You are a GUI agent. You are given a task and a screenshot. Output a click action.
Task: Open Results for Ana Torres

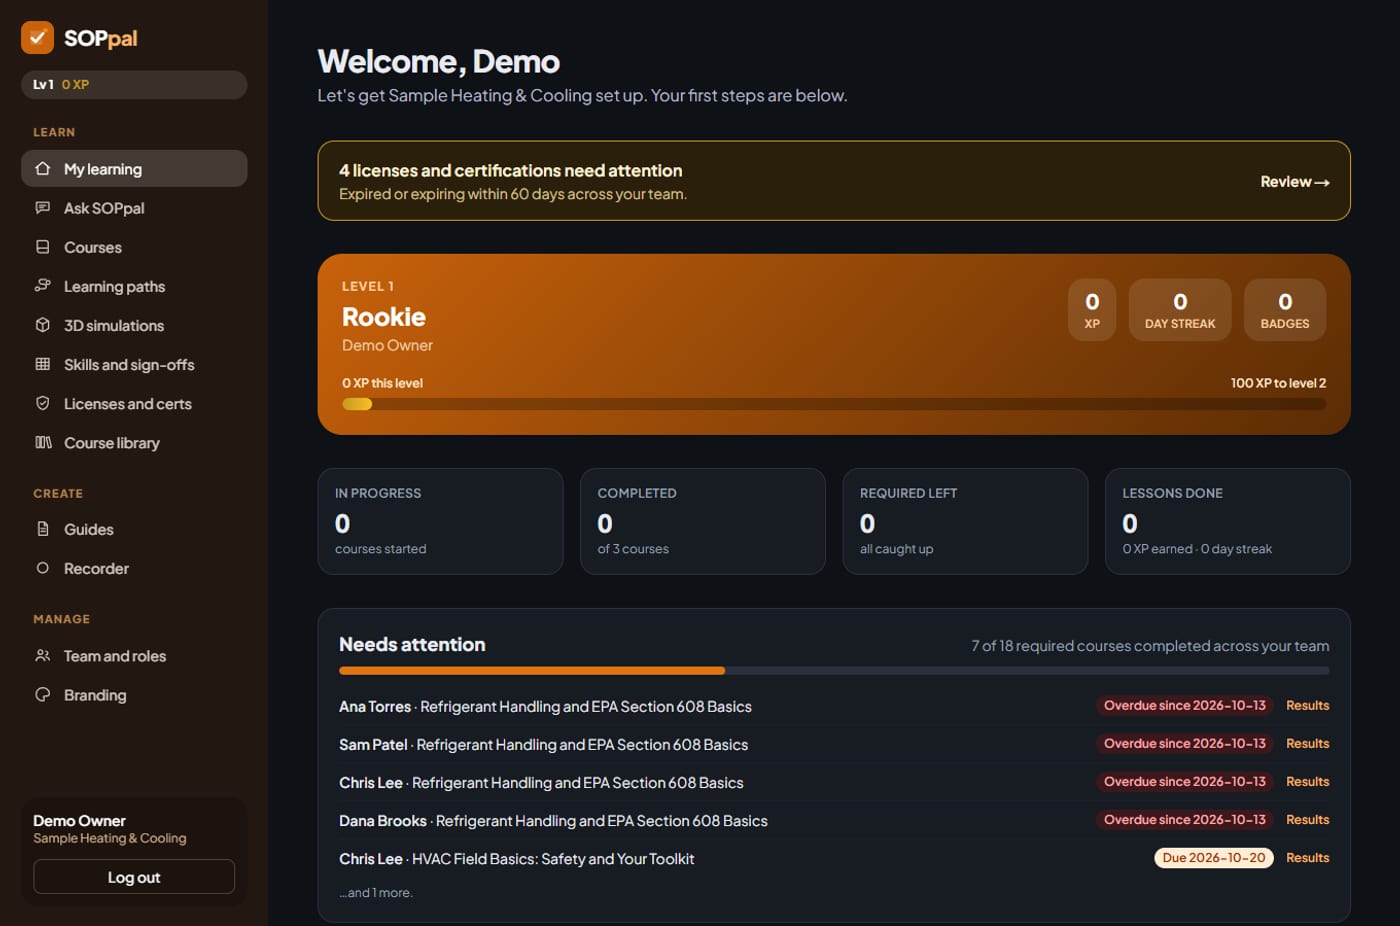click(x=1307, y=705)
